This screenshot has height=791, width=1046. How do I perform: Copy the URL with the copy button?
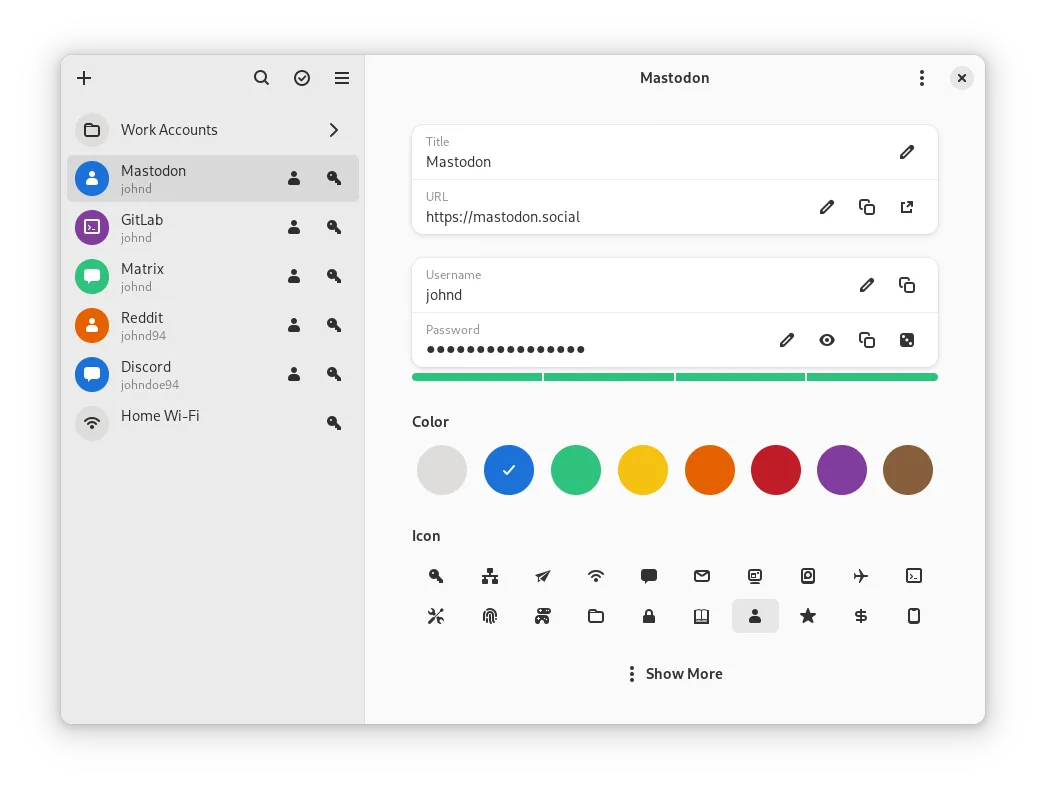(866, 207)
